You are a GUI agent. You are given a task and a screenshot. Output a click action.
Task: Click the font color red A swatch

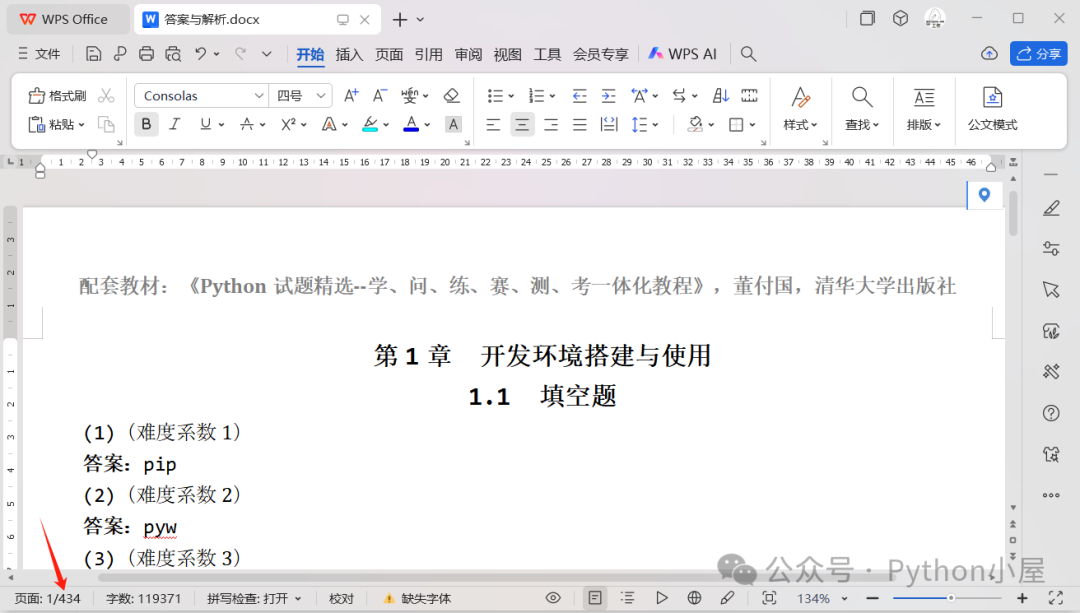[411, 125]
